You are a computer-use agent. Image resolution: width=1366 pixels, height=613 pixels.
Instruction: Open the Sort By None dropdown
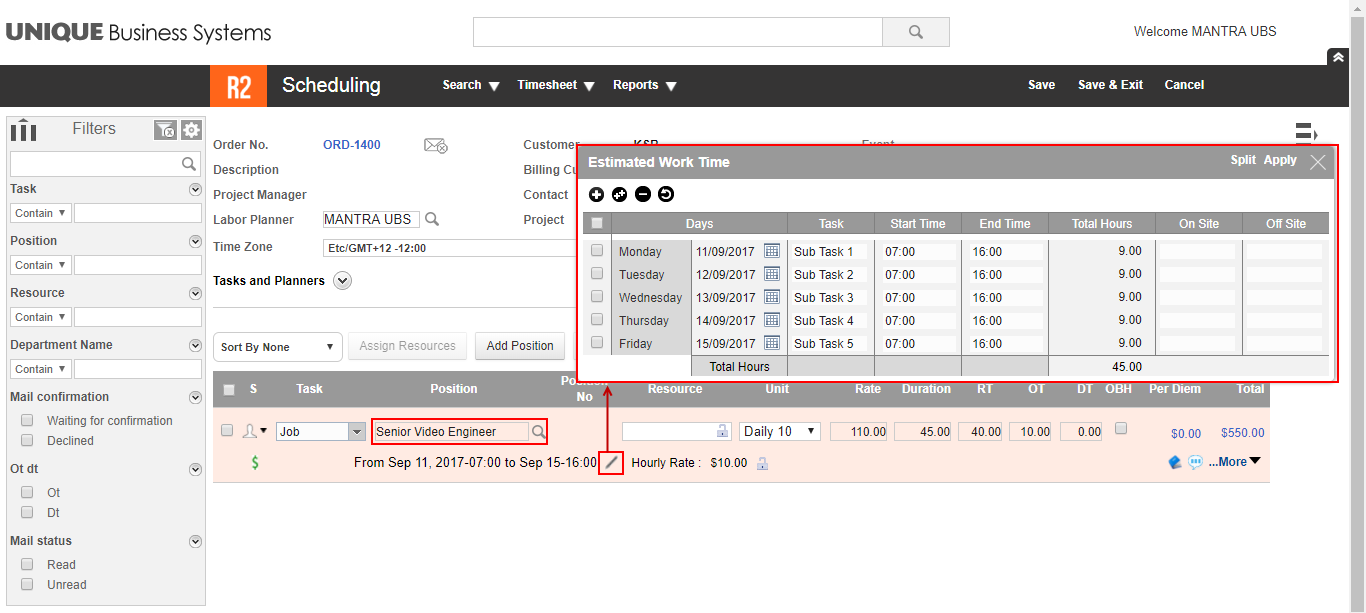click(x=277, y=347)
